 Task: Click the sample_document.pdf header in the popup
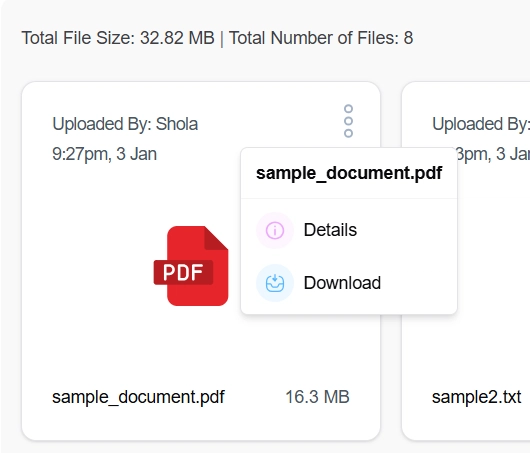[349, 173]
